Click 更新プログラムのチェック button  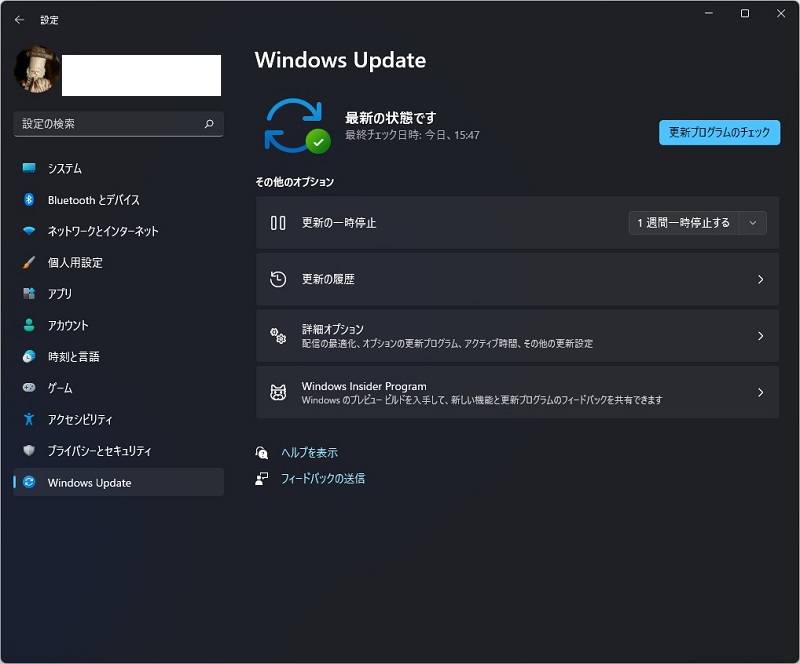coord(719,133)
